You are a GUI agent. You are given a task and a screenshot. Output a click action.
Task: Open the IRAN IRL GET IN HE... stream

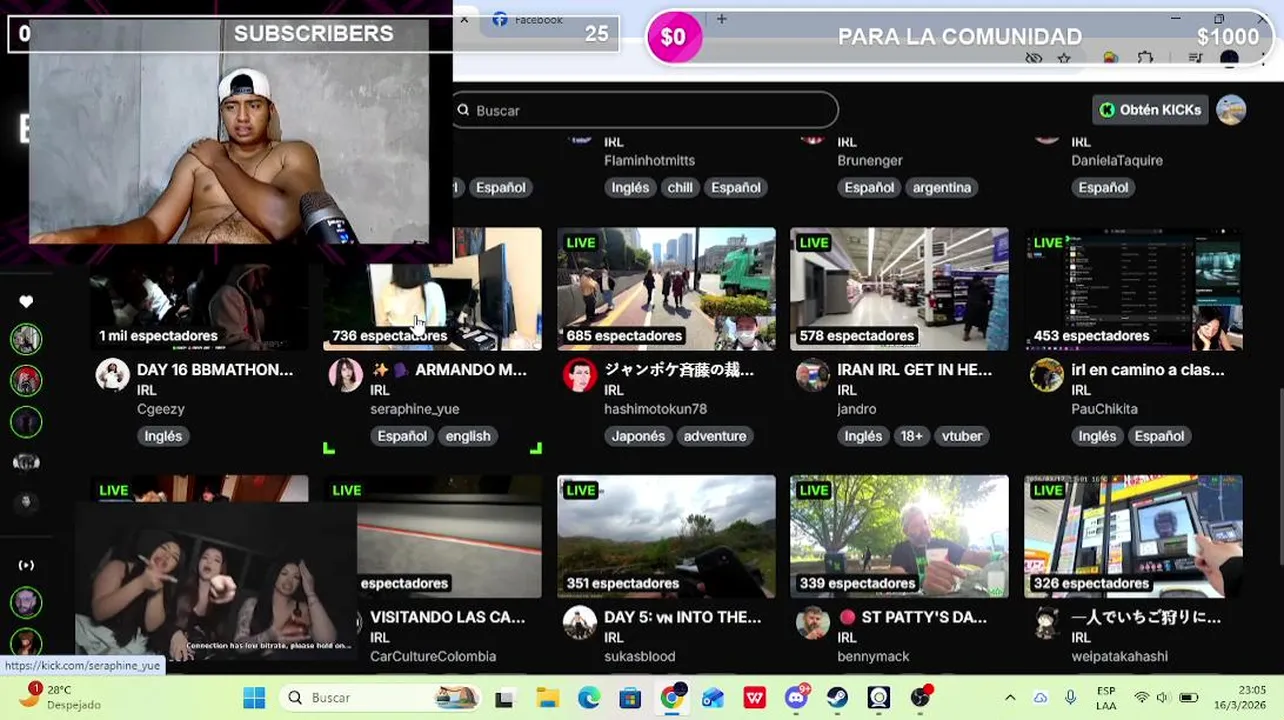point(914,370)
